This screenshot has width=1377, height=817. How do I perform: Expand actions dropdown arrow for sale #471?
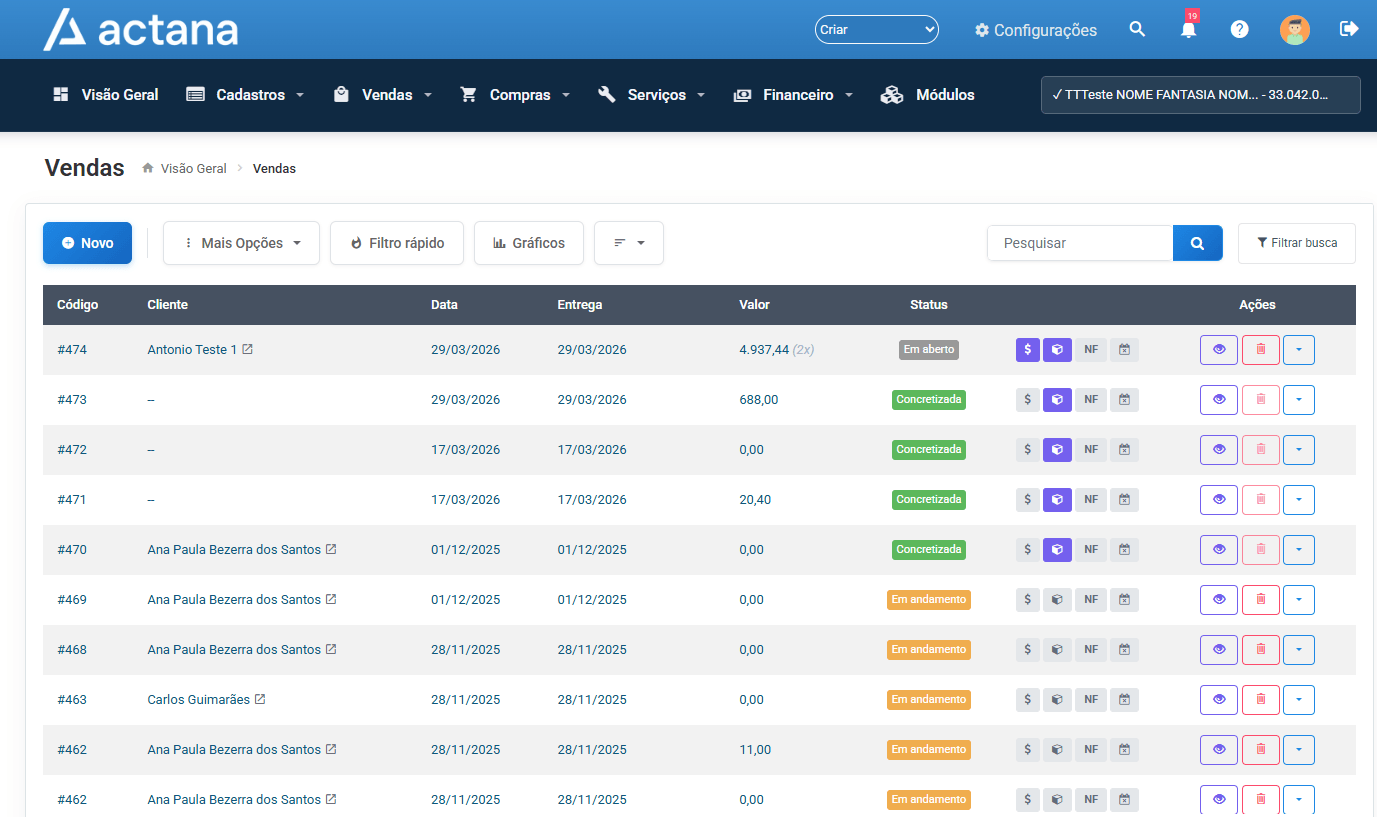(1299, 500)
